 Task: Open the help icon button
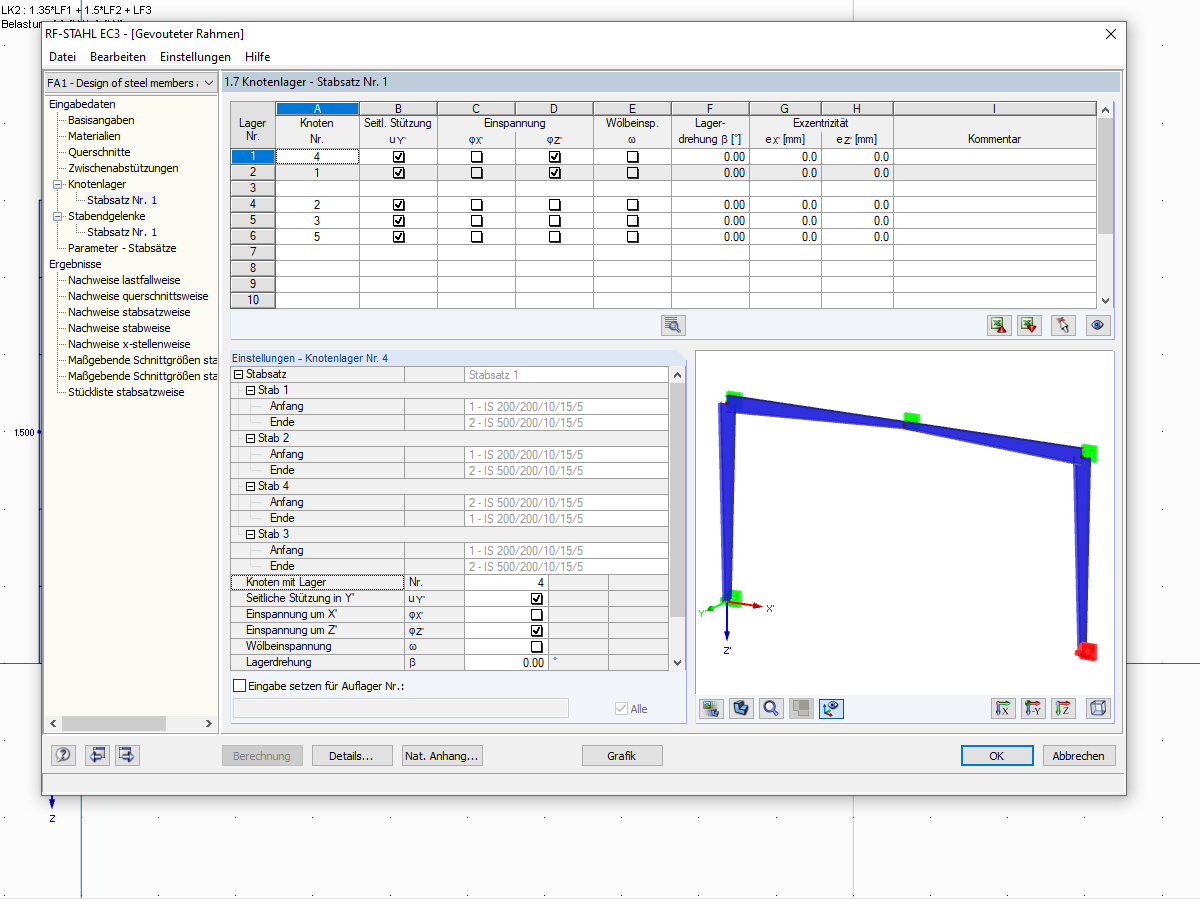[x=63, y=756]
